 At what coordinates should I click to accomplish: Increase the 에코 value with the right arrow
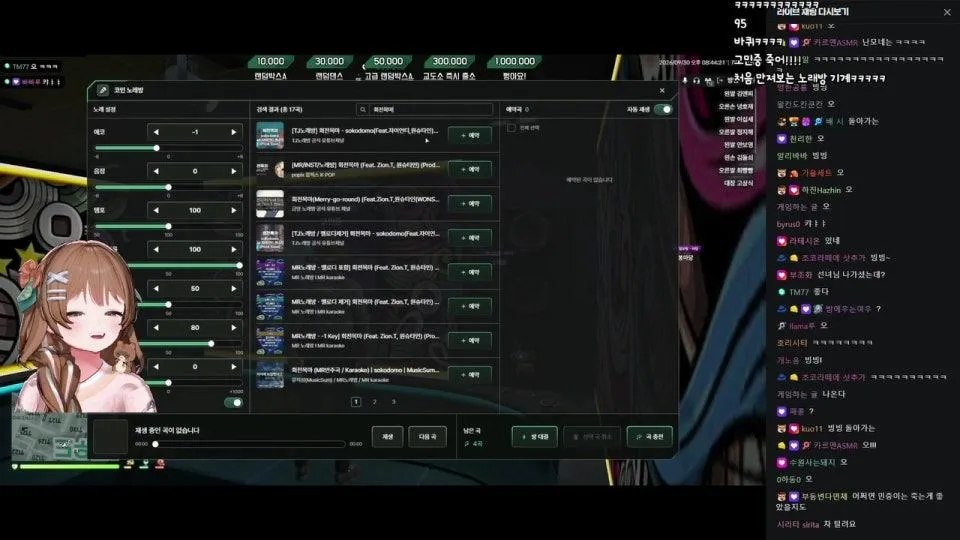coord(233,132)
